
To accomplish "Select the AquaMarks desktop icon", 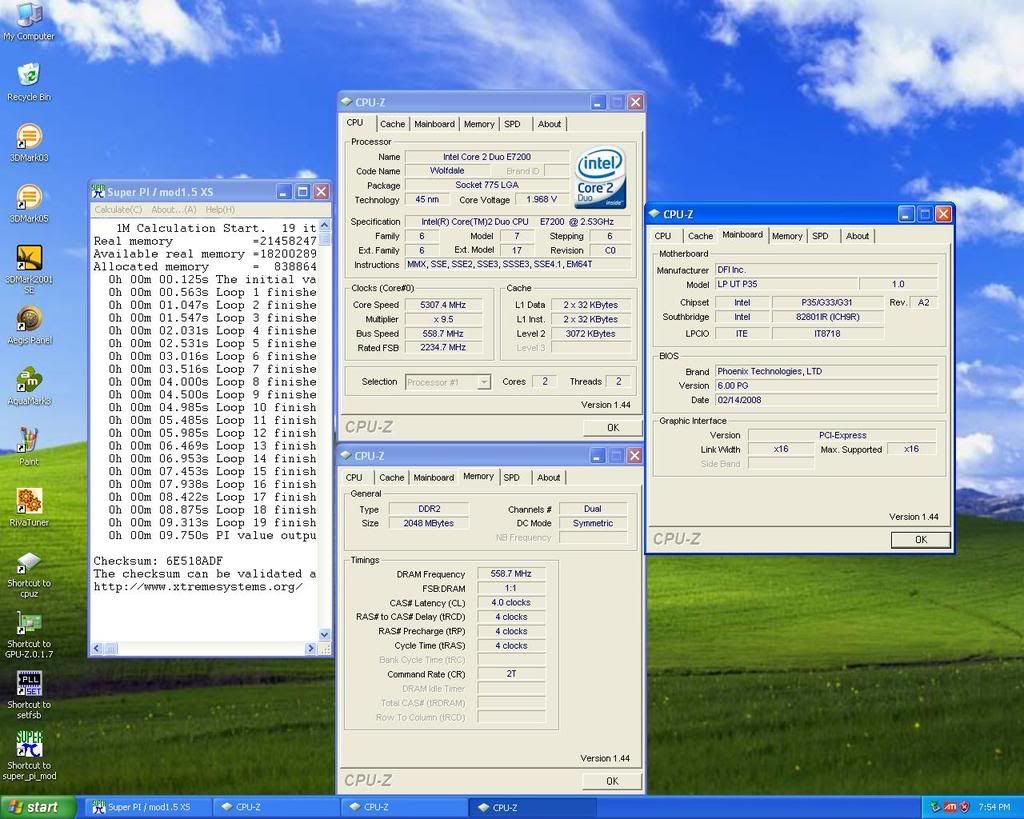I will click(x=29, y=386).
